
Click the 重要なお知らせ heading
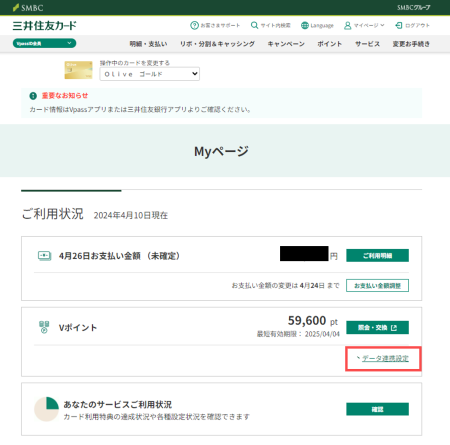coord(65,96)
